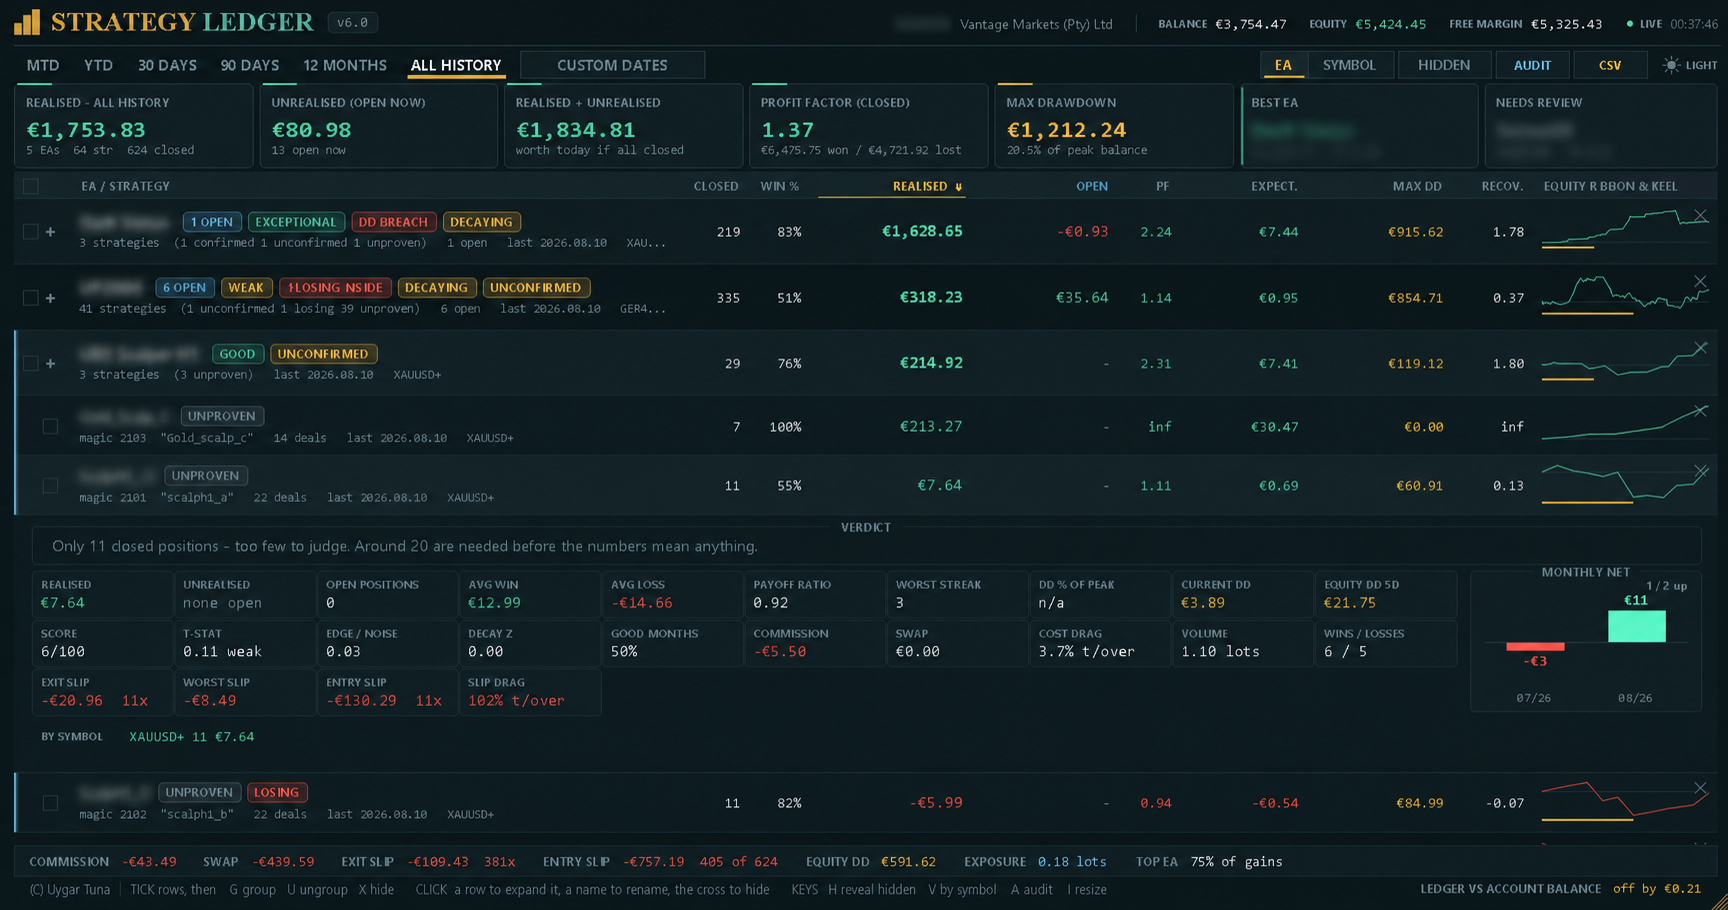Open the SYMBOL grouping tab

tap(1349, 65)
